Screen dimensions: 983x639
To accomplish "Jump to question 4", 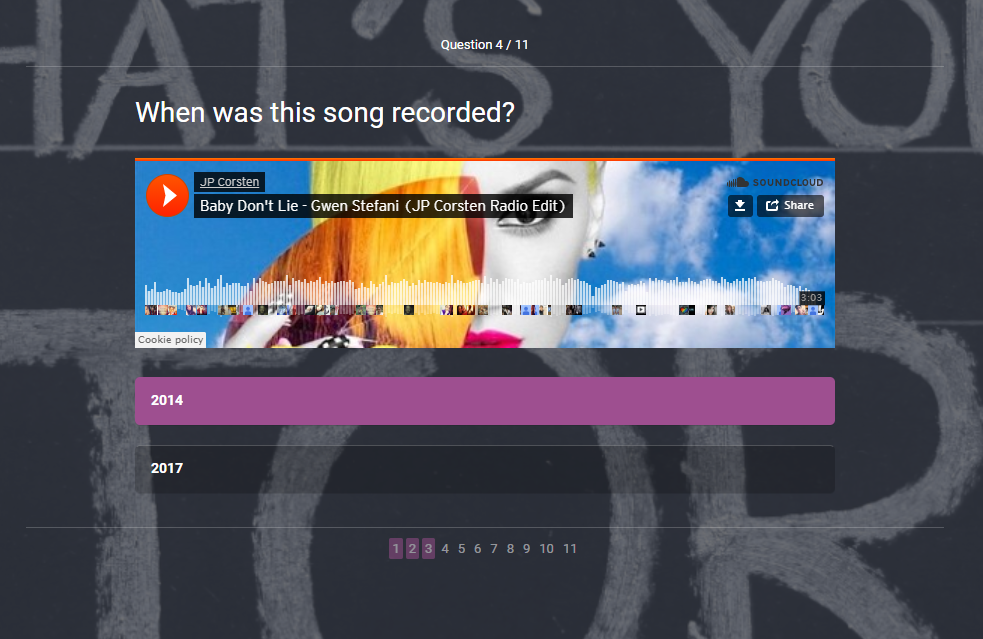I will coord(445,549).
